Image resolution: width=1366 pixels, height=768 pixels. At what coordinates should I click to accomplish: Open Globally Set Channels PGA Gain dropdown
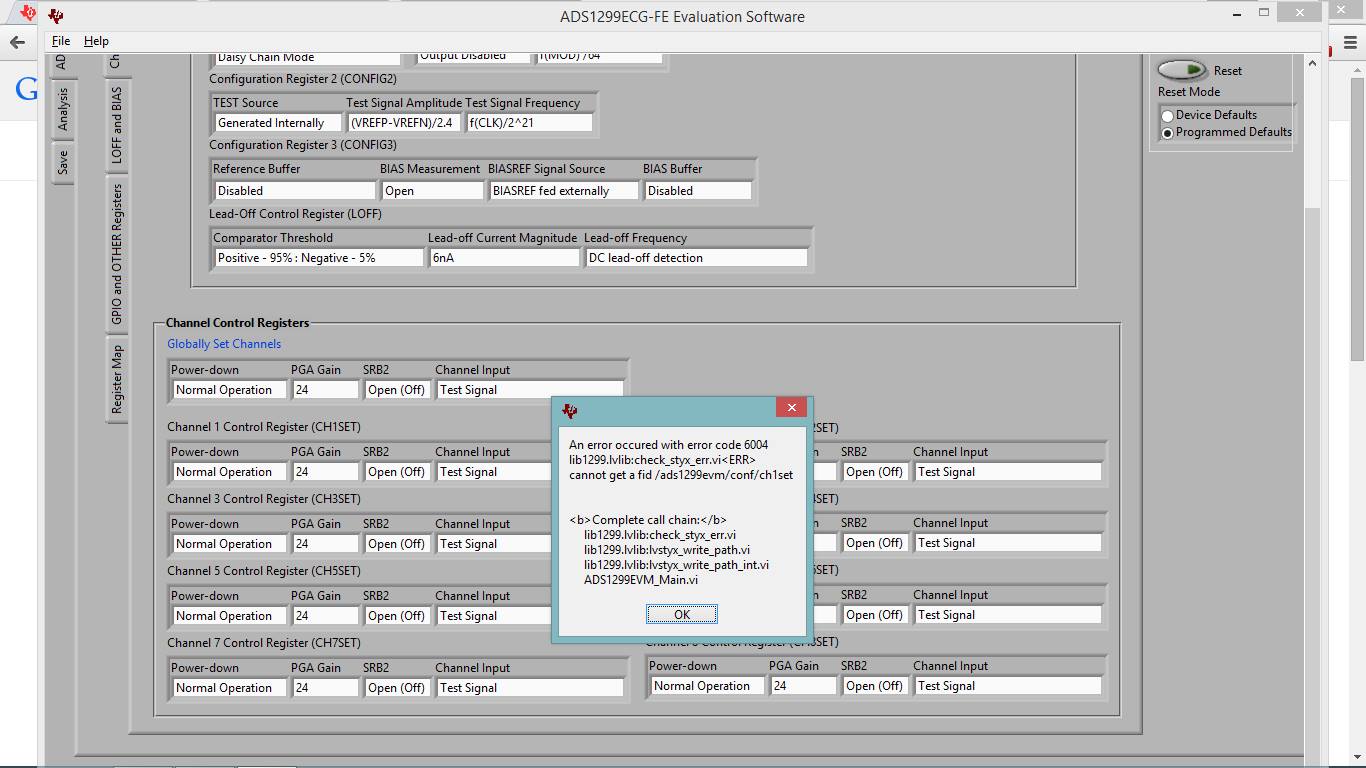click(x=325, y=390)
